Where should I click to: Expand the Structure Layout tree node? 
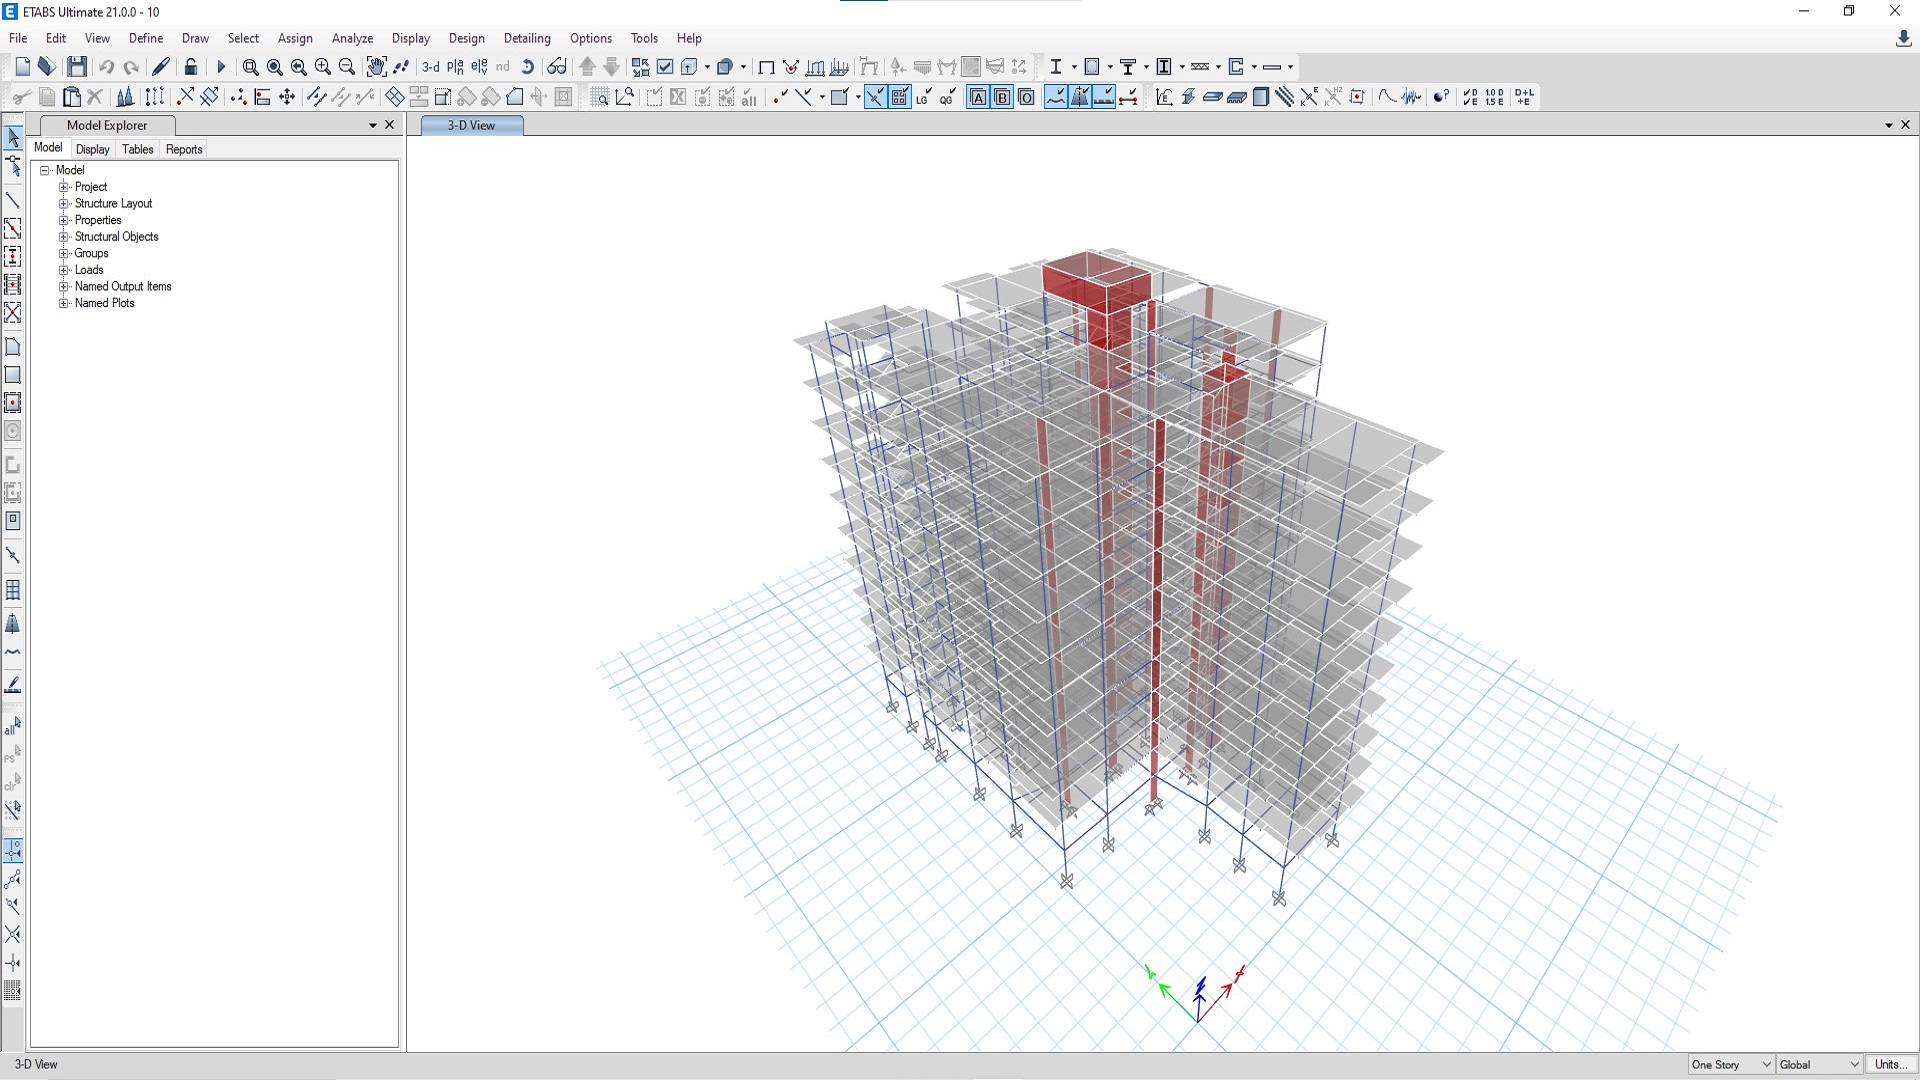(64, 204)
